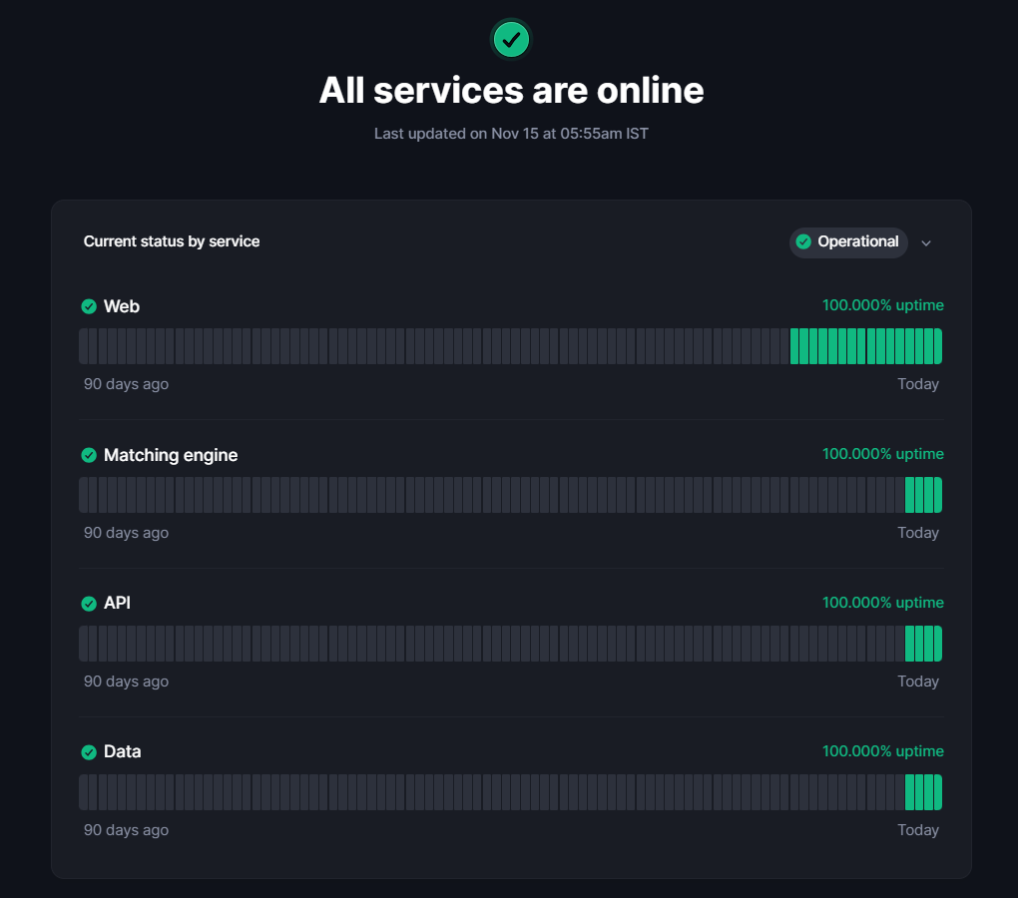1018x898 pixels.
Task: Click the green check icon beside API
Action: click(89, 604)
